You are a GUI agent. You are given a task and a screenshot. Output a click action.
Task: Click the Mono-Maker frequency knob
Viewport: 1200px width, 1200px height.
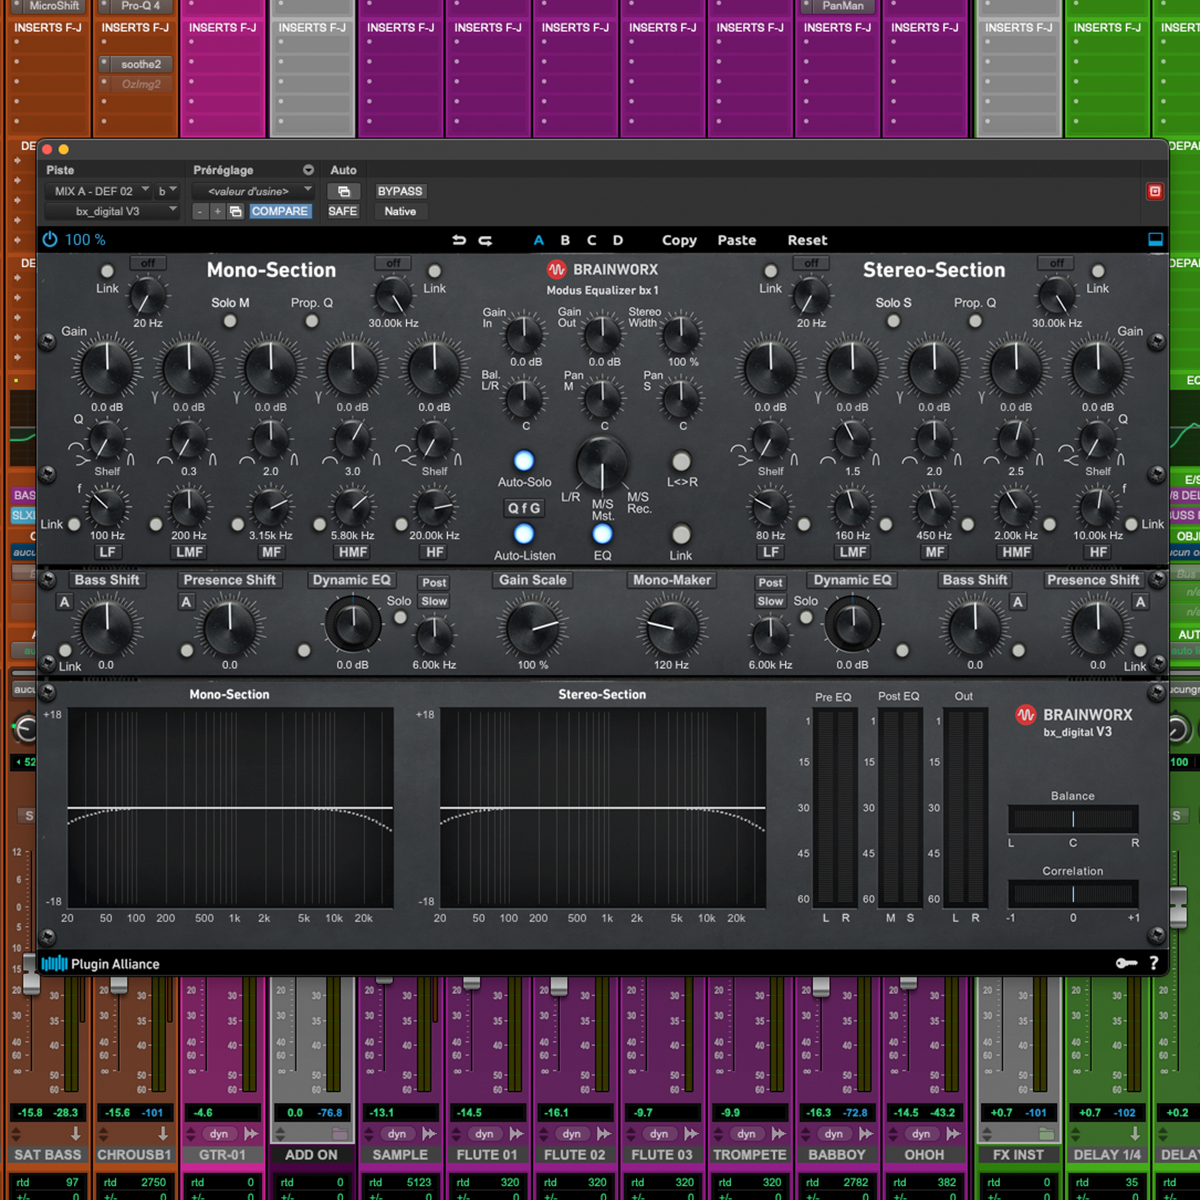672,628
